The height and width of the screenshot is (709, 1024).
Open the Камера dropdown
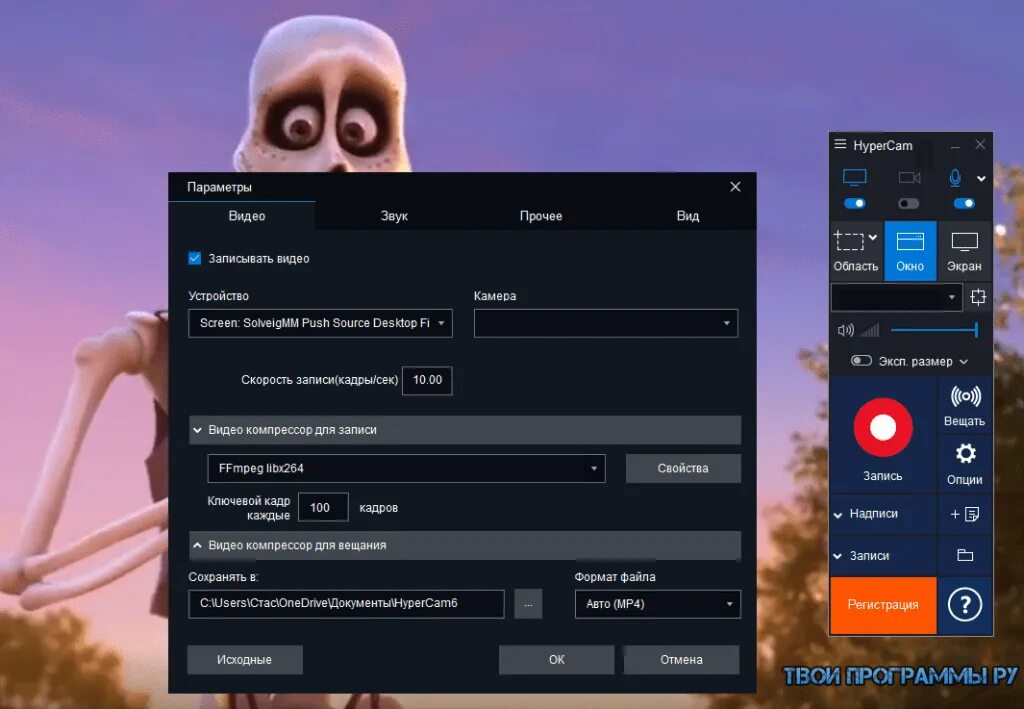(x=606, y=323)
